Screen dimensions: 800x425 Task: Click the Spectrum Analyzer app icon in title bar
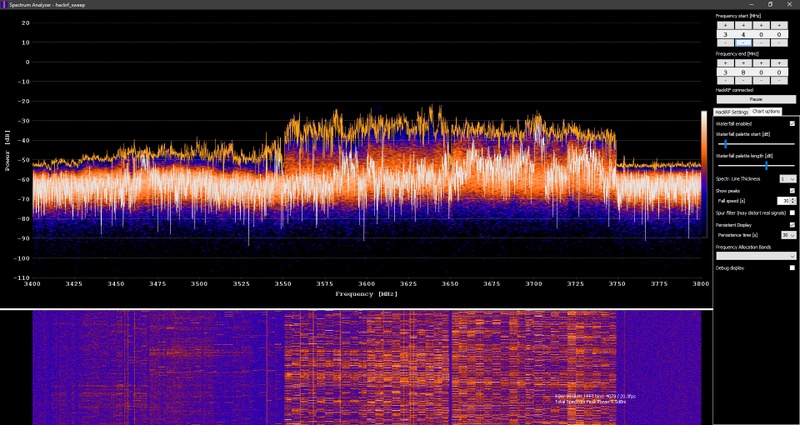tap(5, 4)
